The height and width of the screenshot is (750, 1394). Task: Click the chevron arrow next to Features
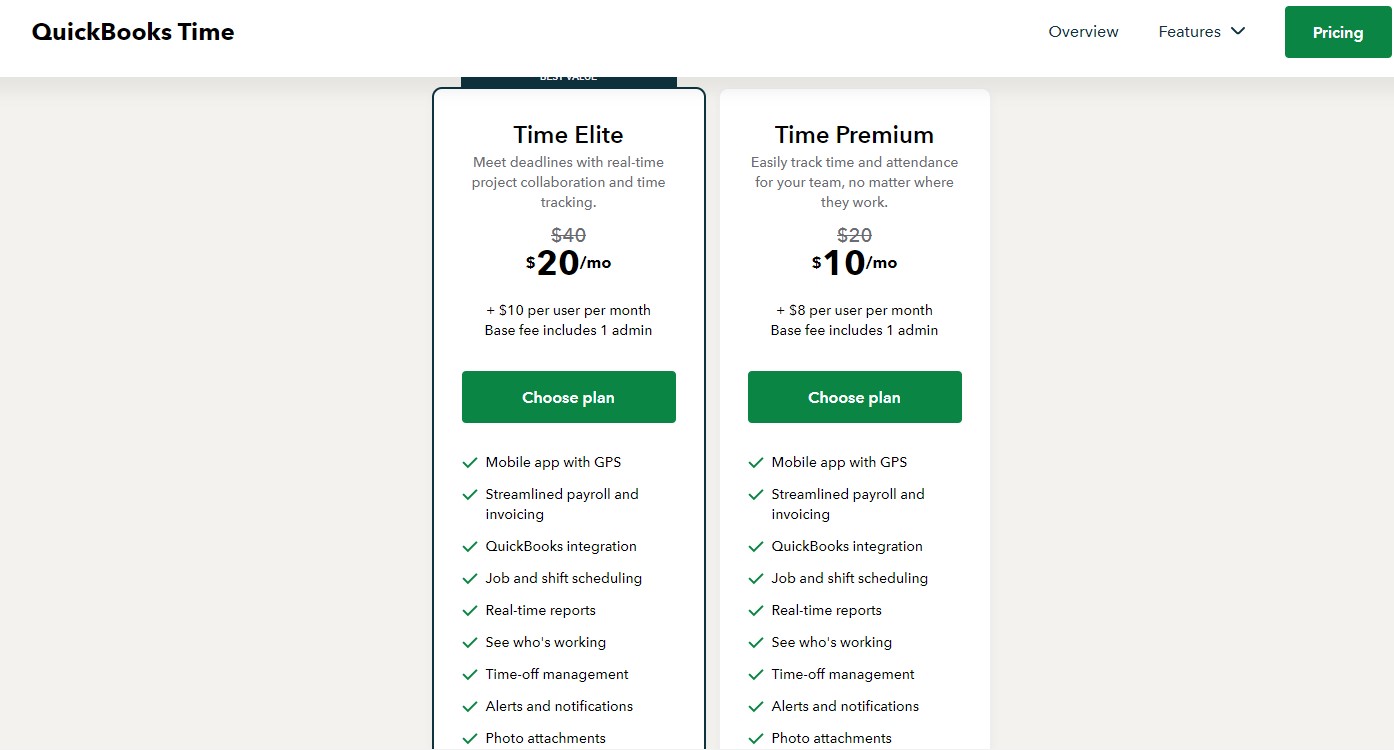1237,31
